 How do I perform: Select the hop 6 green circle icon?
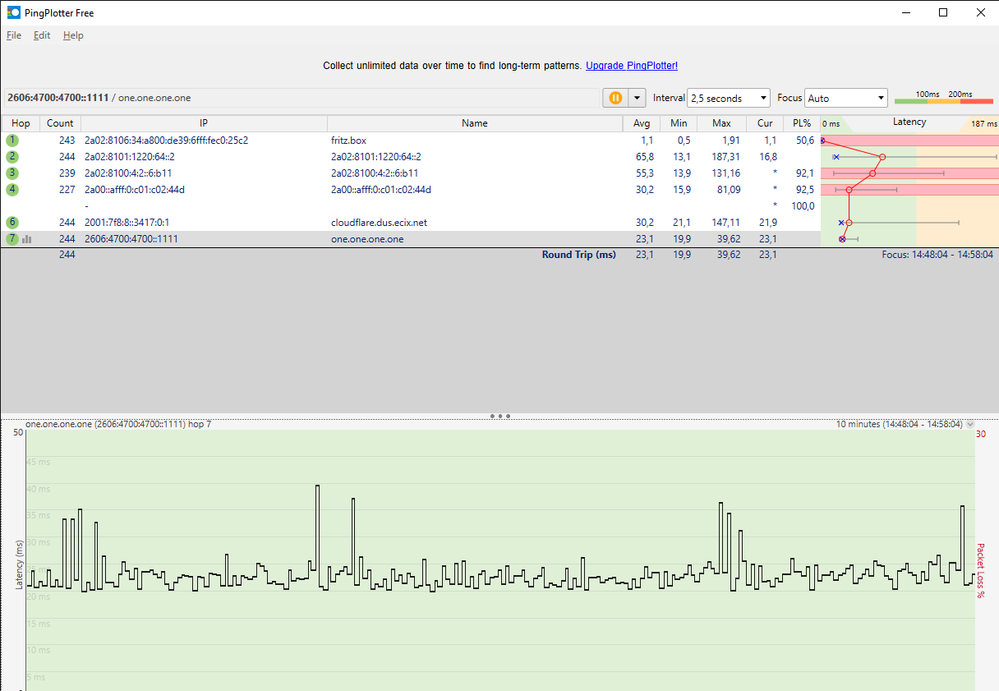click(x=12, y=222)
